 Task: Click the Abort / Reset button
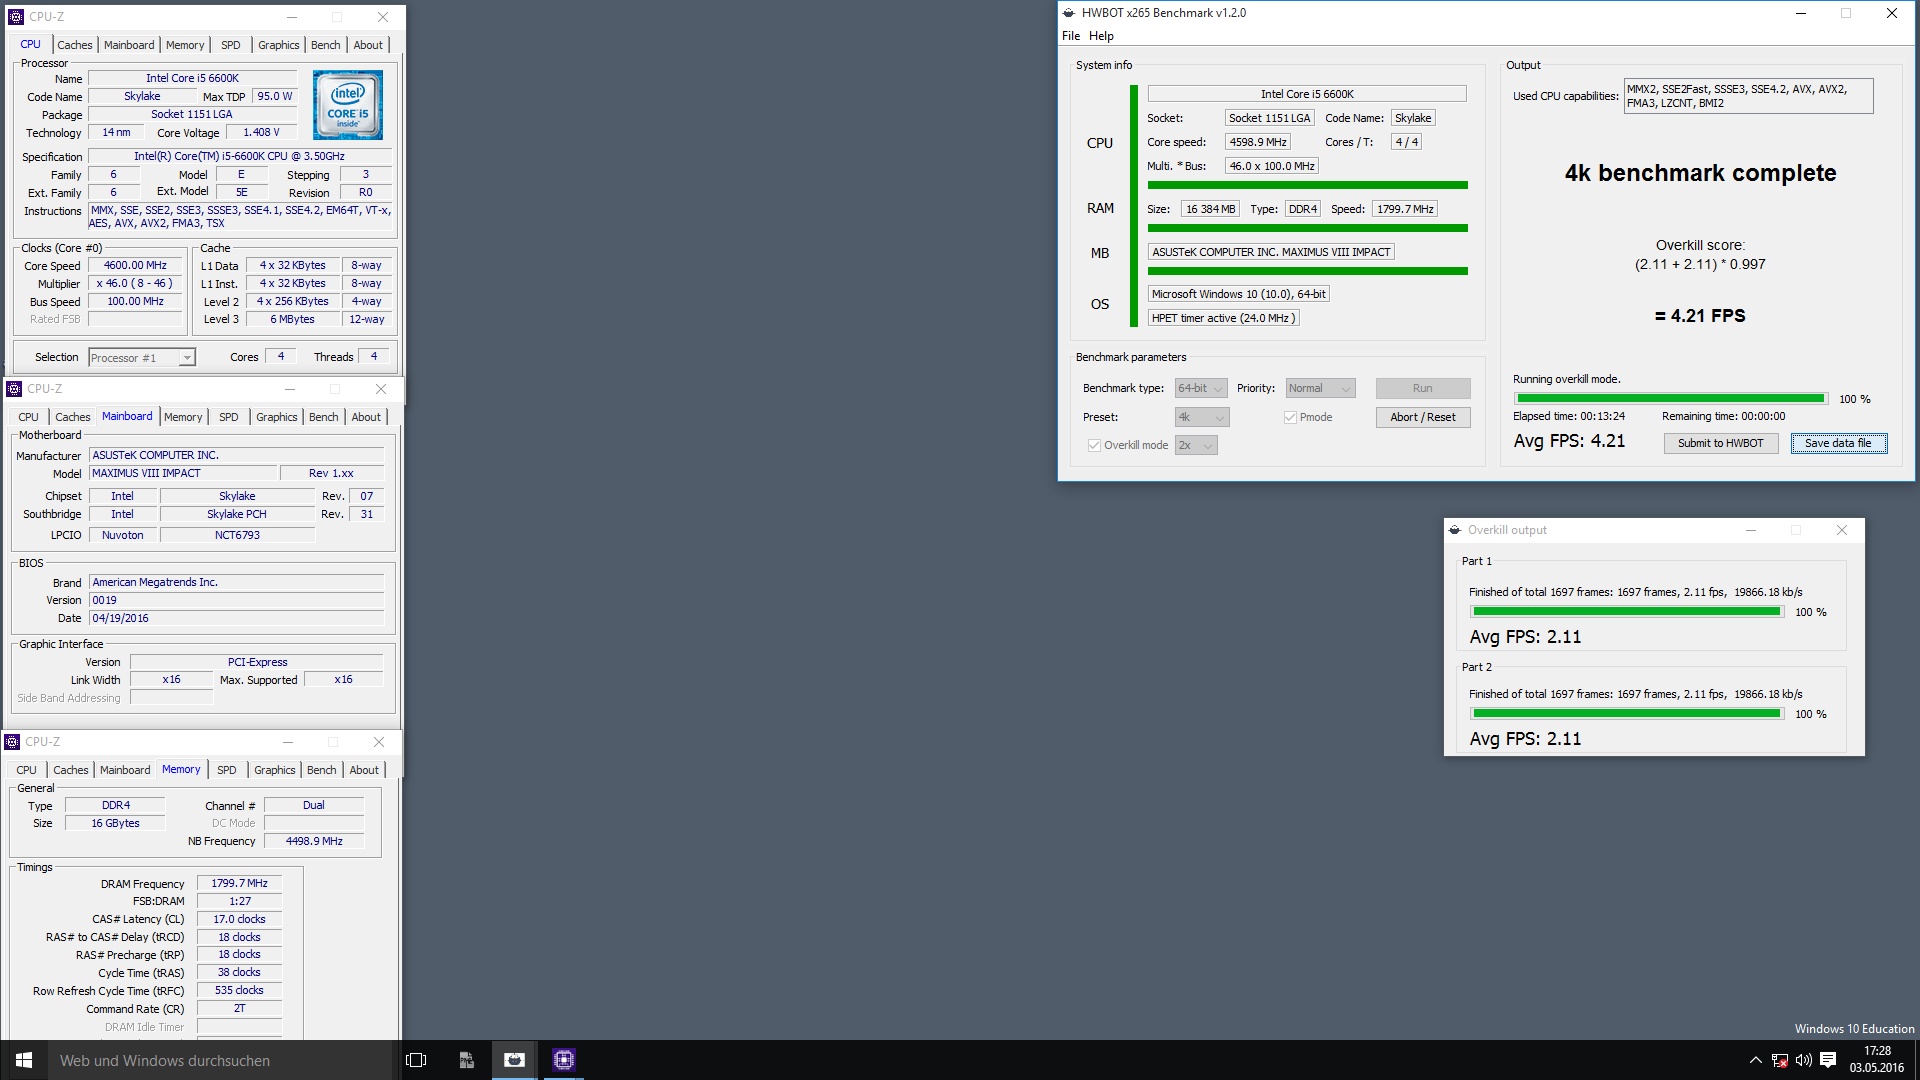point(1423,418)
